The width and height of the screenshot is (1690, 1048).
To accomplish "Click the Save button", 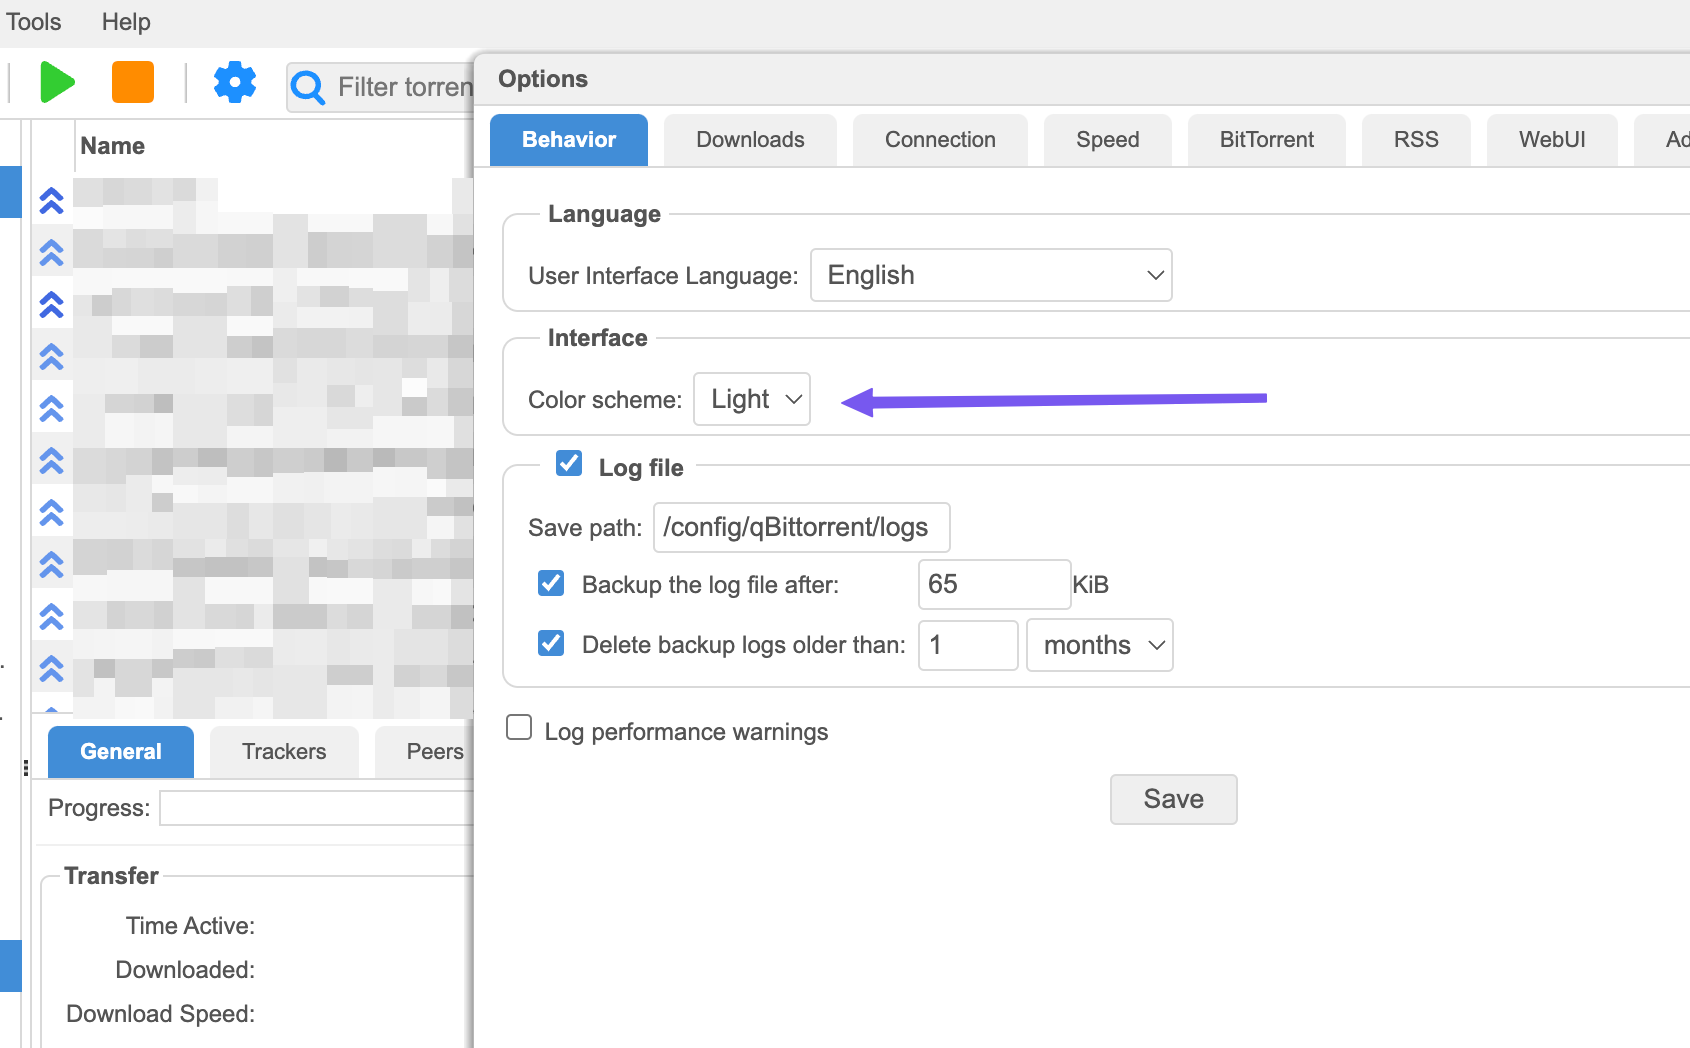I will pyautogui.click(x=1174, y=799).
